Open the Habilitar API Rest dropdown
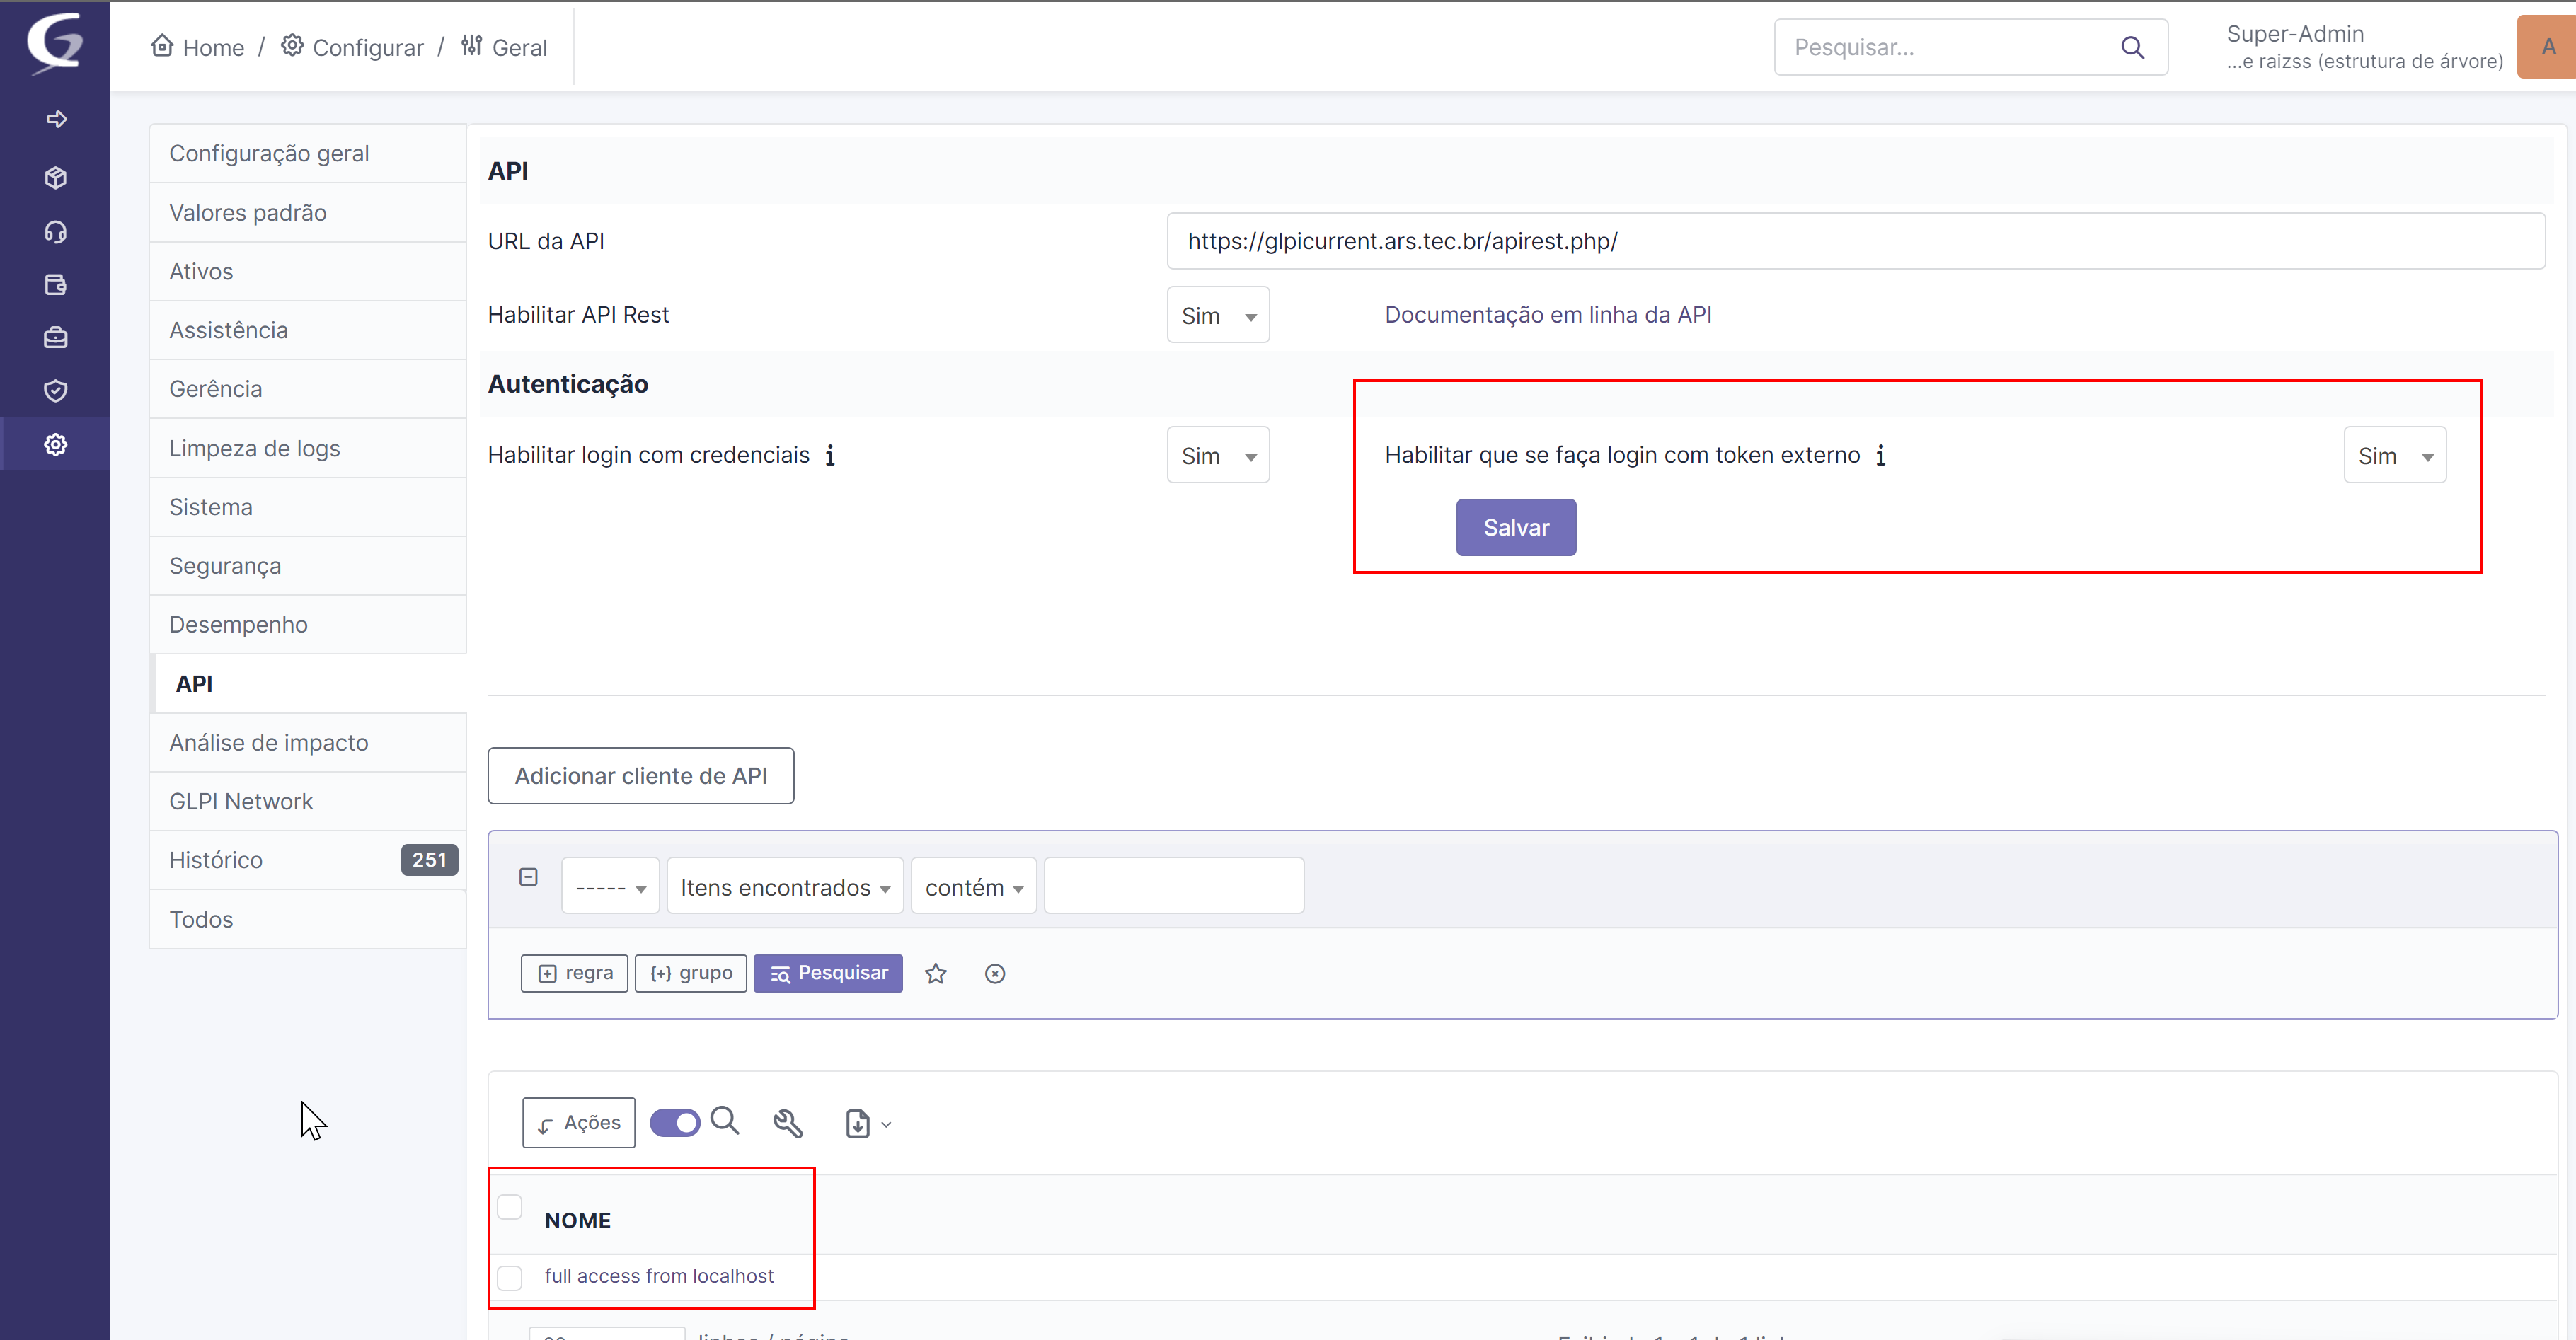This screenshot has width=2576, height=1340. [1216, 314]
